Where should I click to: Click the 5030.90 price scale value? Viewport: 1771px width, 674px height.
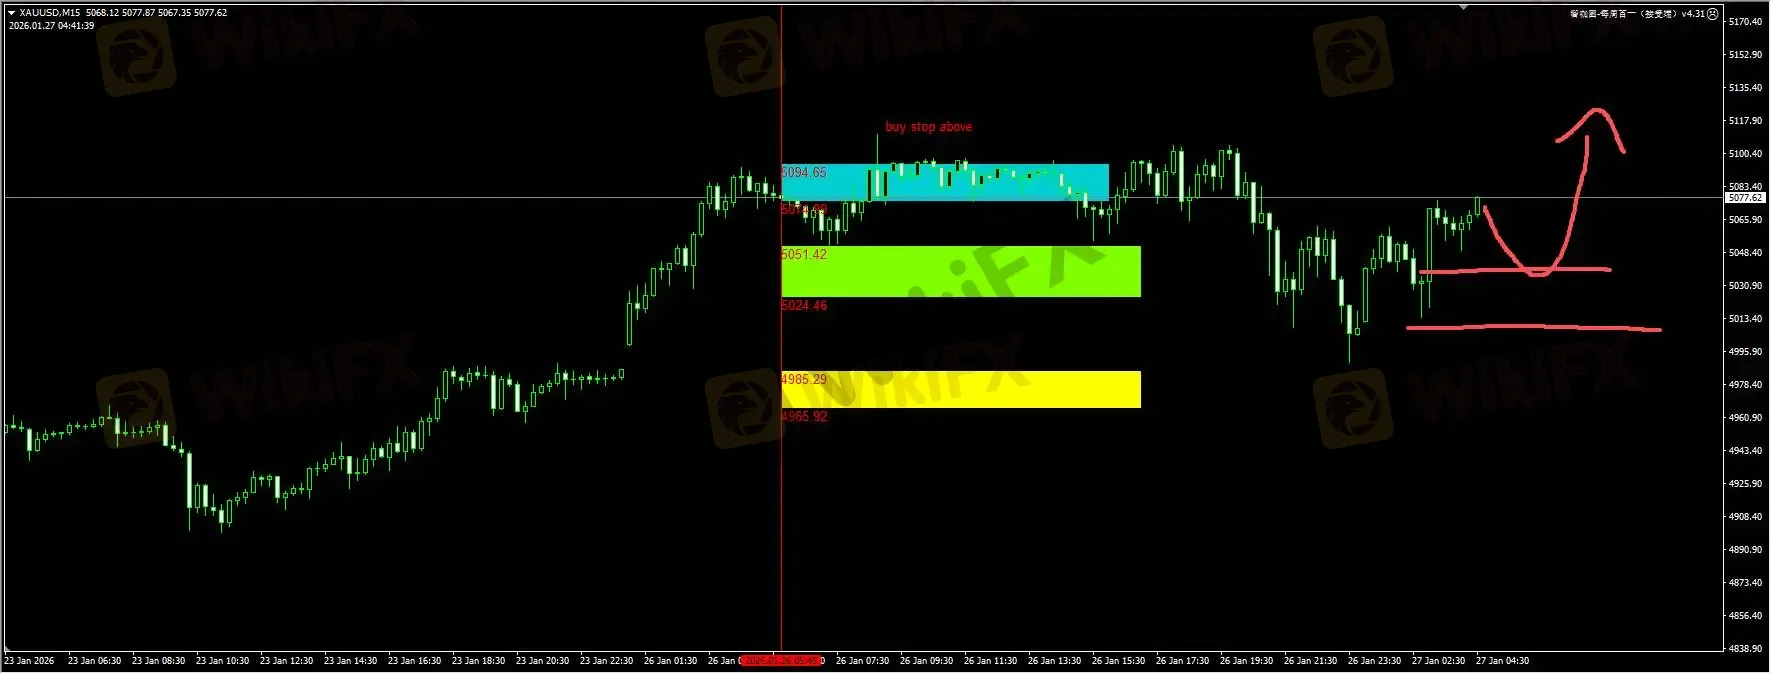(1745, 286)
